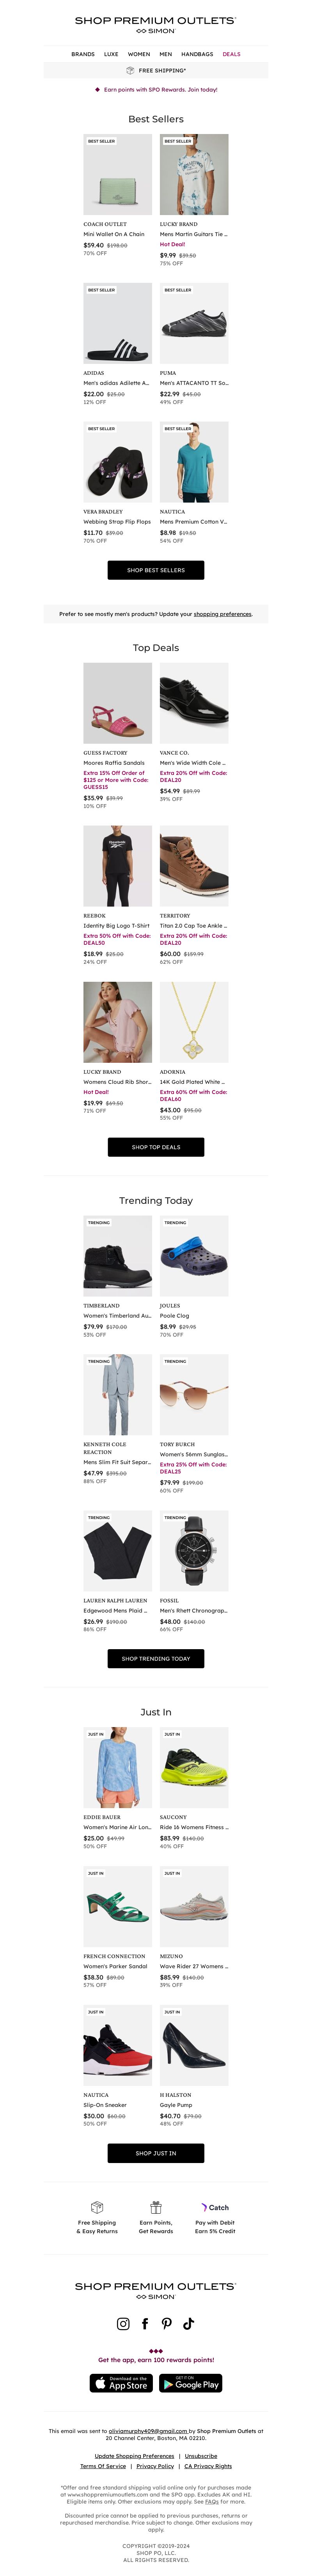Open the Google Play badge
Screen dimensions: 312x2576
(x=191, y=2383)
